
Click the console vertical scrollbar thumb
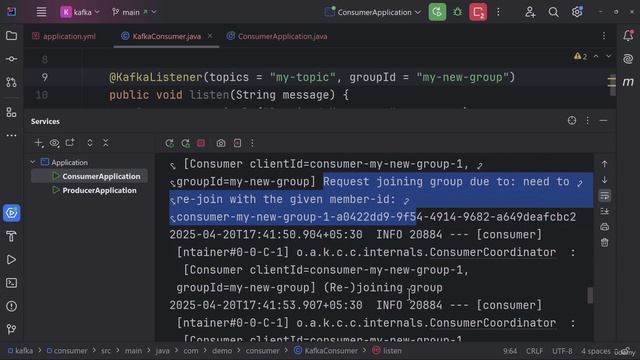590,296
